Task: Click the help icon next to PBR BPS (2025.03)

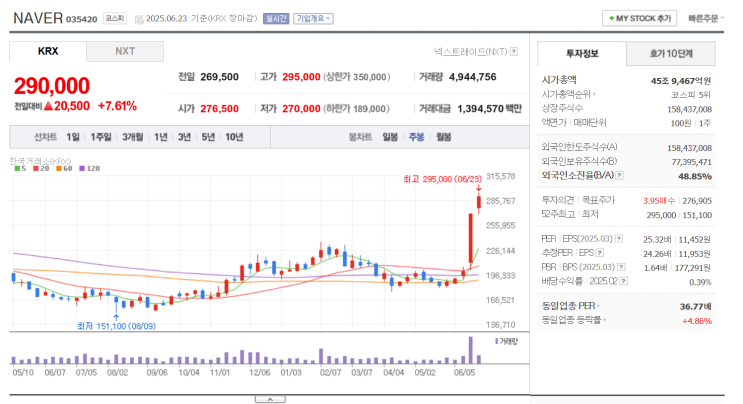Action: [621, 267]
